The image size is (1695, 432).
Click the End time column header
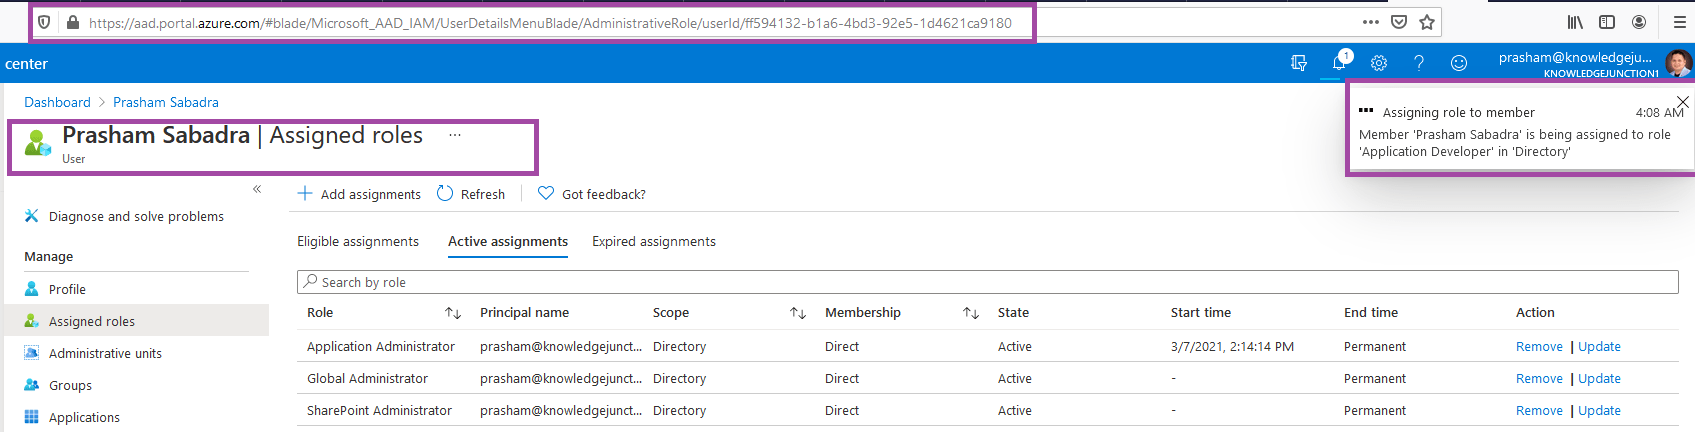tap(1371, 313)
